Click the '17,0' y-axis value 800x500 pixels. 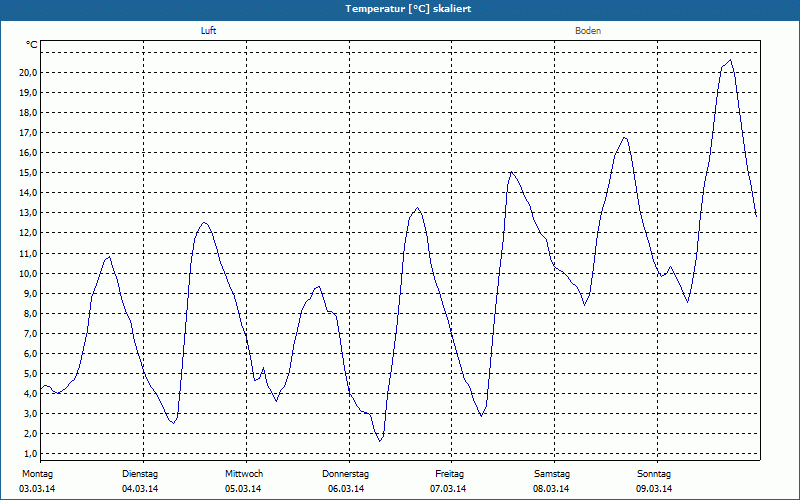28,133
